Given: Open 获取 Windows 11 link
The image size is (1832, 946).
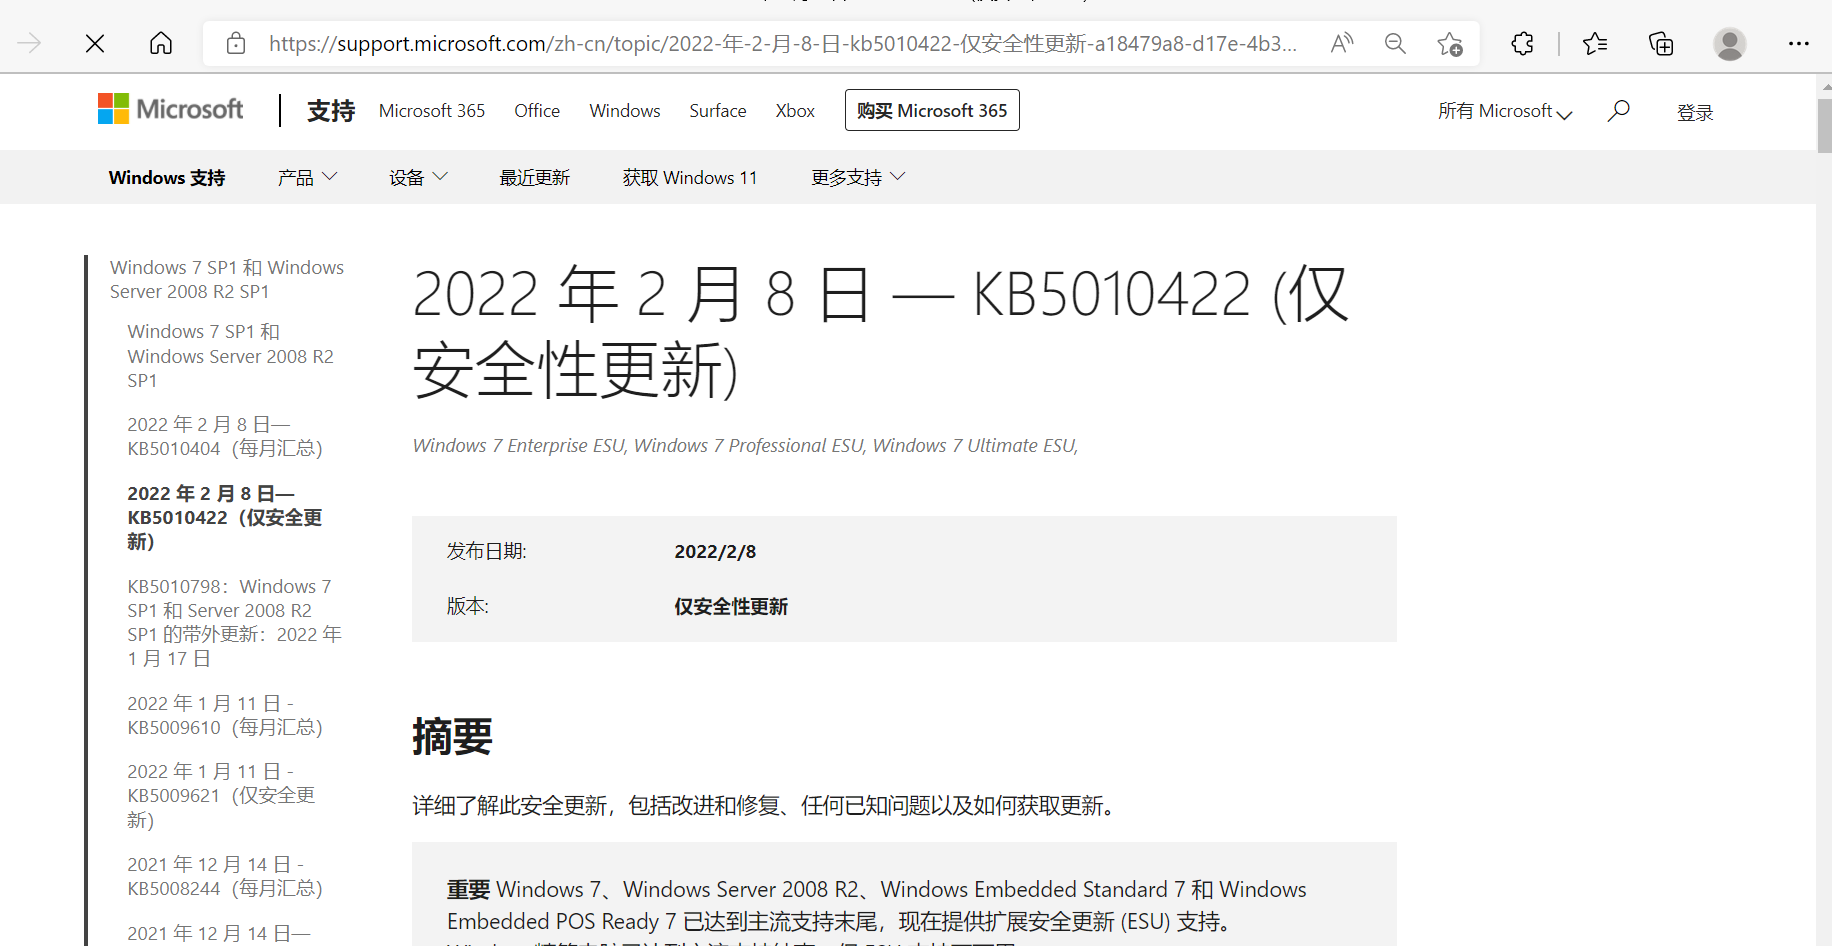Looking at the screenshot, I should point(690,178).
